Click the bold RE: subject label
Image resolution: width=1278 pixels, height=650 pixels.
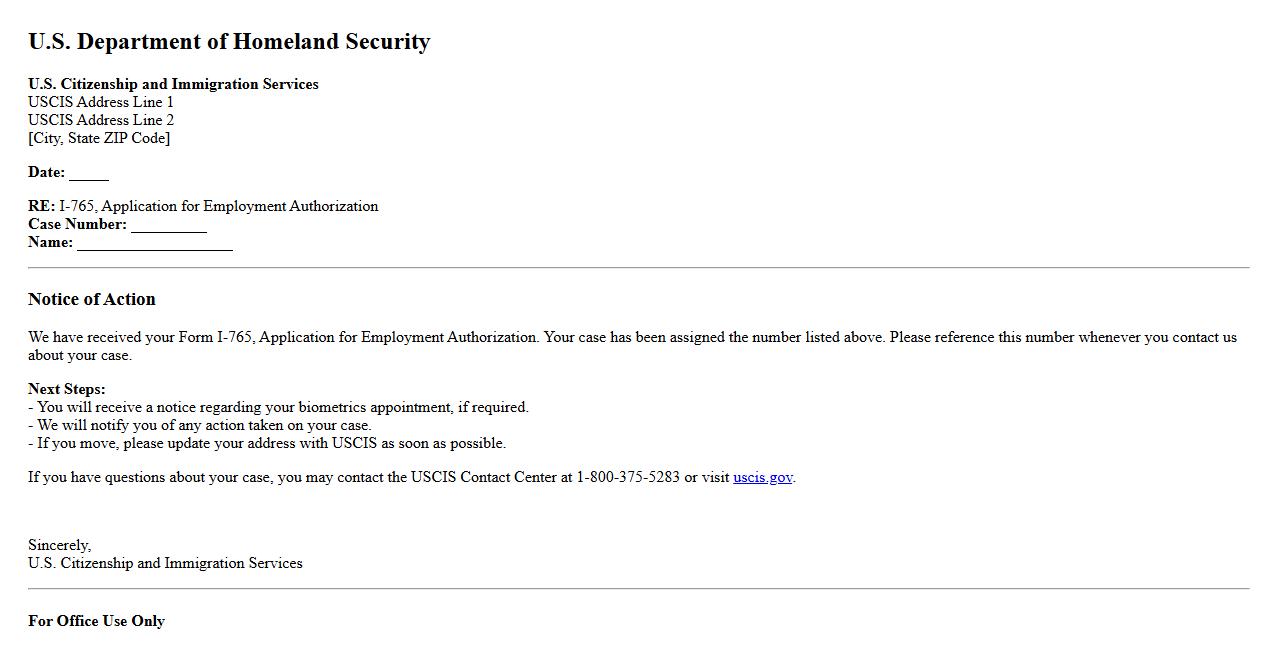[x=41, y=206]
